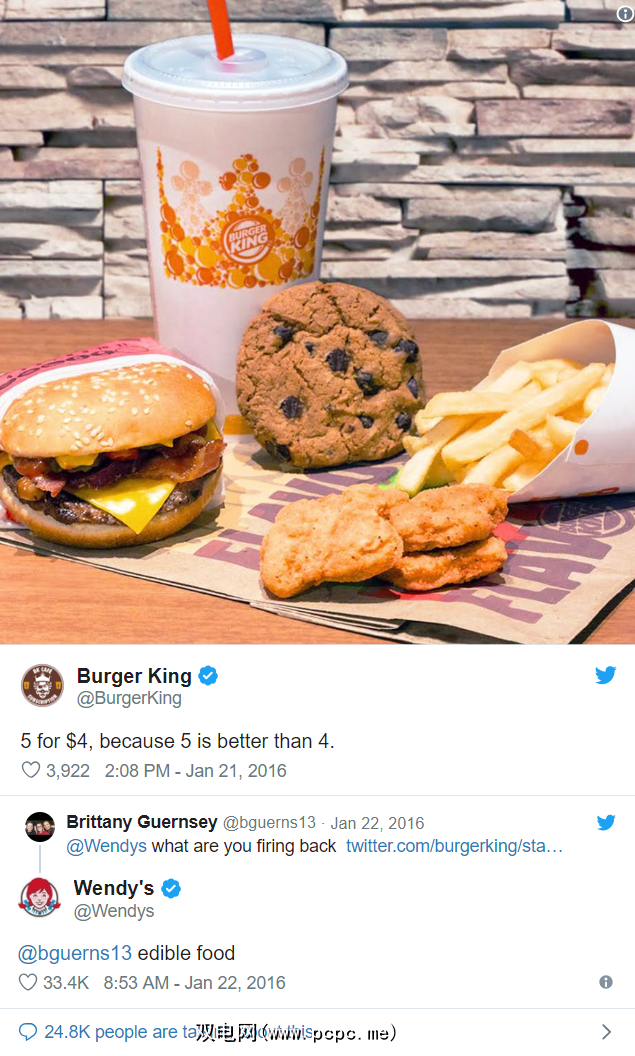Click Burger King's verified badge
This screenshot has height=1056, width=635.
208,675
